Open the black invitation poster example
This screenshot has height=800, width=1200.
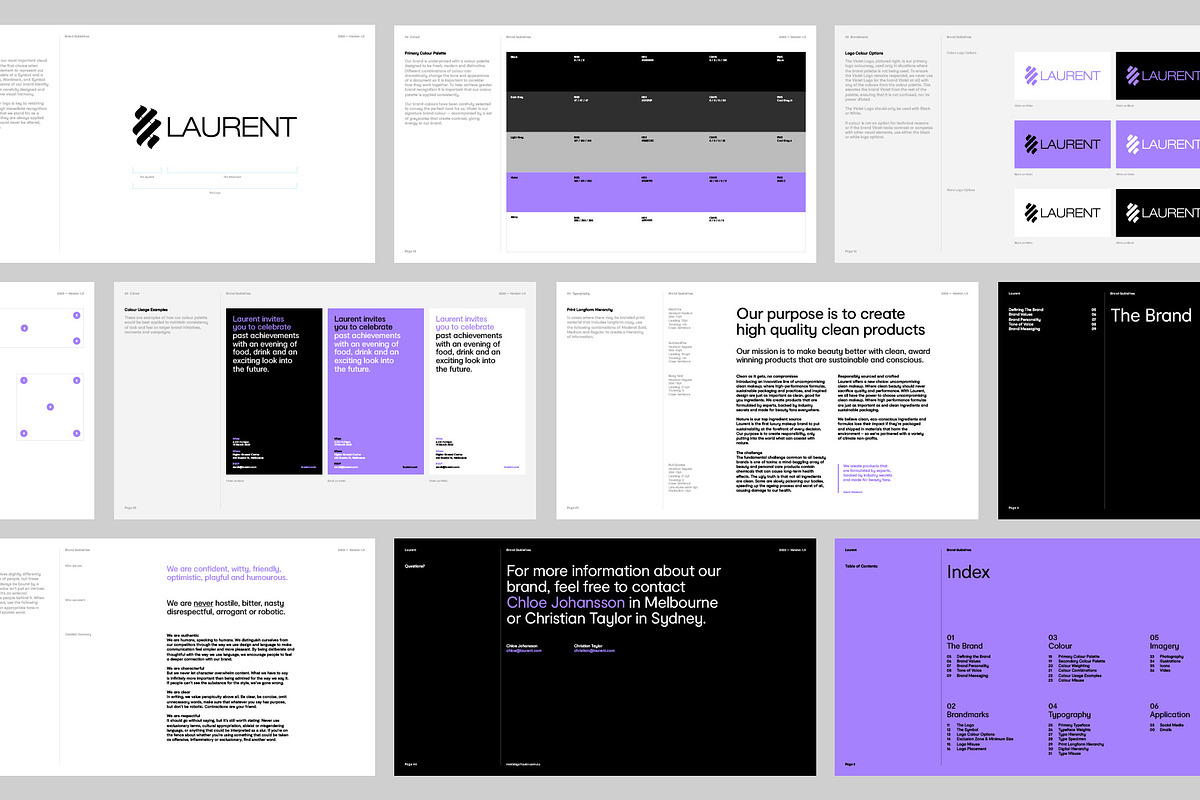[273, 391]
